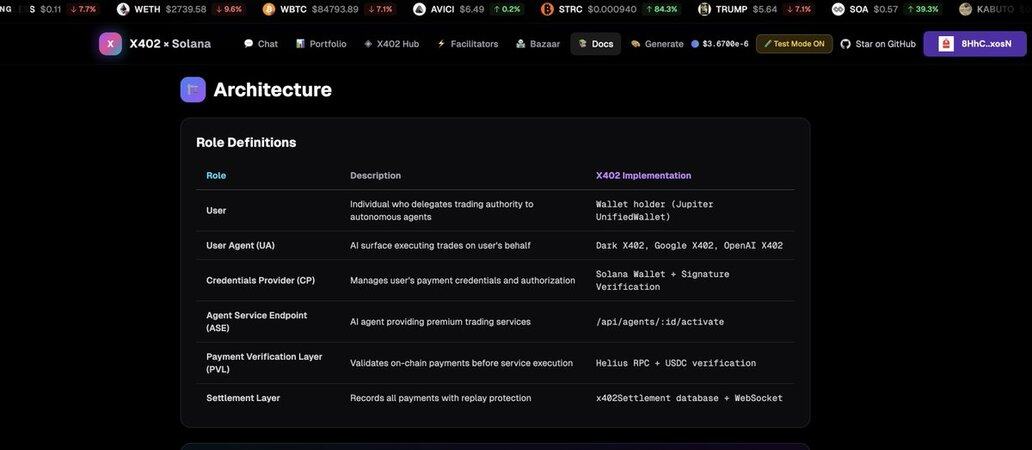Click the WBTC bitcoin ticker icon

(269, 9)
